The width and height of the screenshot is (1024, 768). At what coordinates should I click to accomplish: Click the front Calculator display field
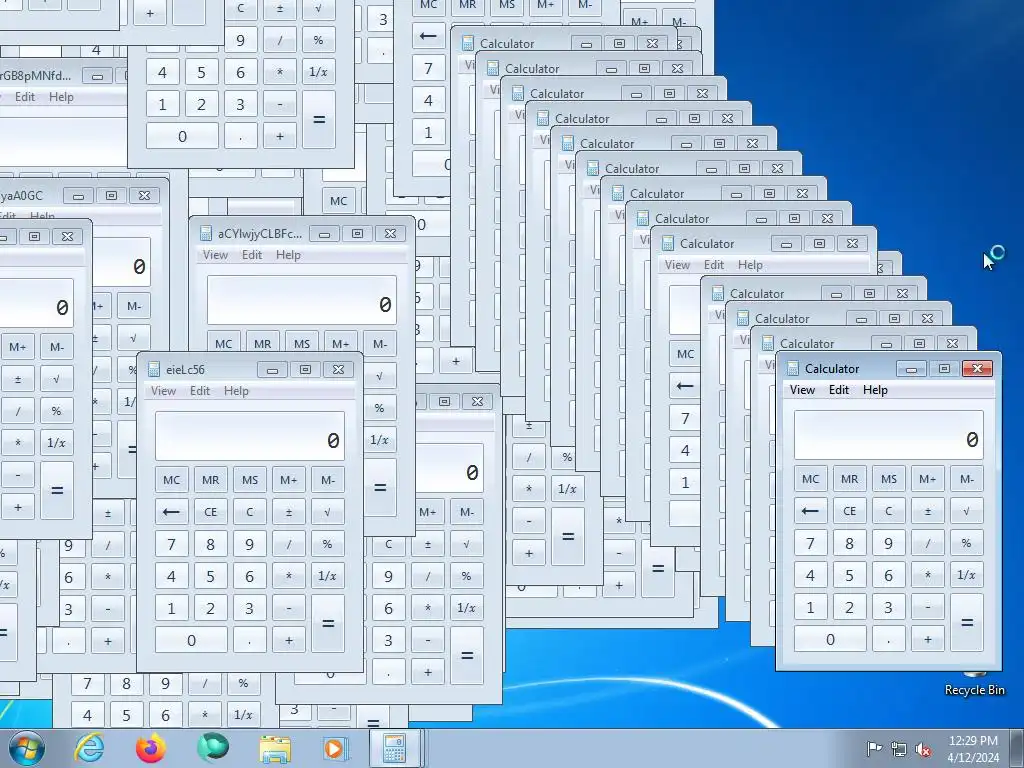888,434
